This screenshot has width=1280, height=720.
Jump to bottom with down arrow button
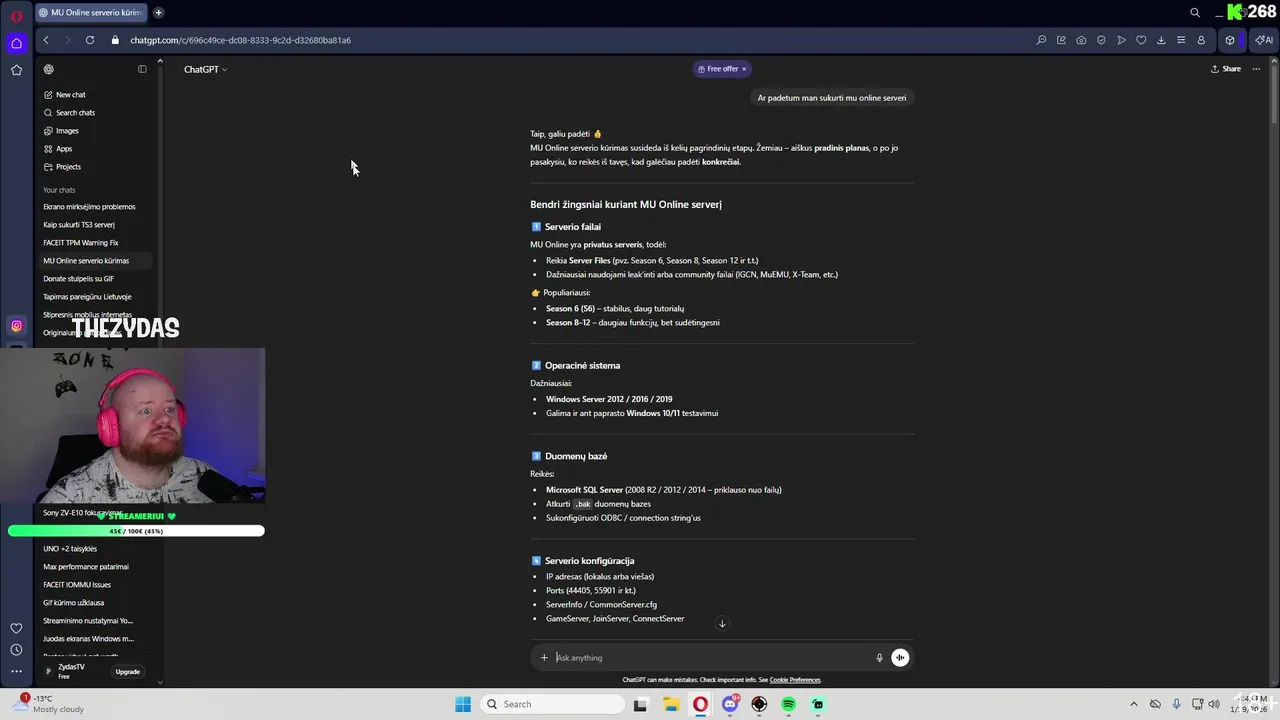722,623
